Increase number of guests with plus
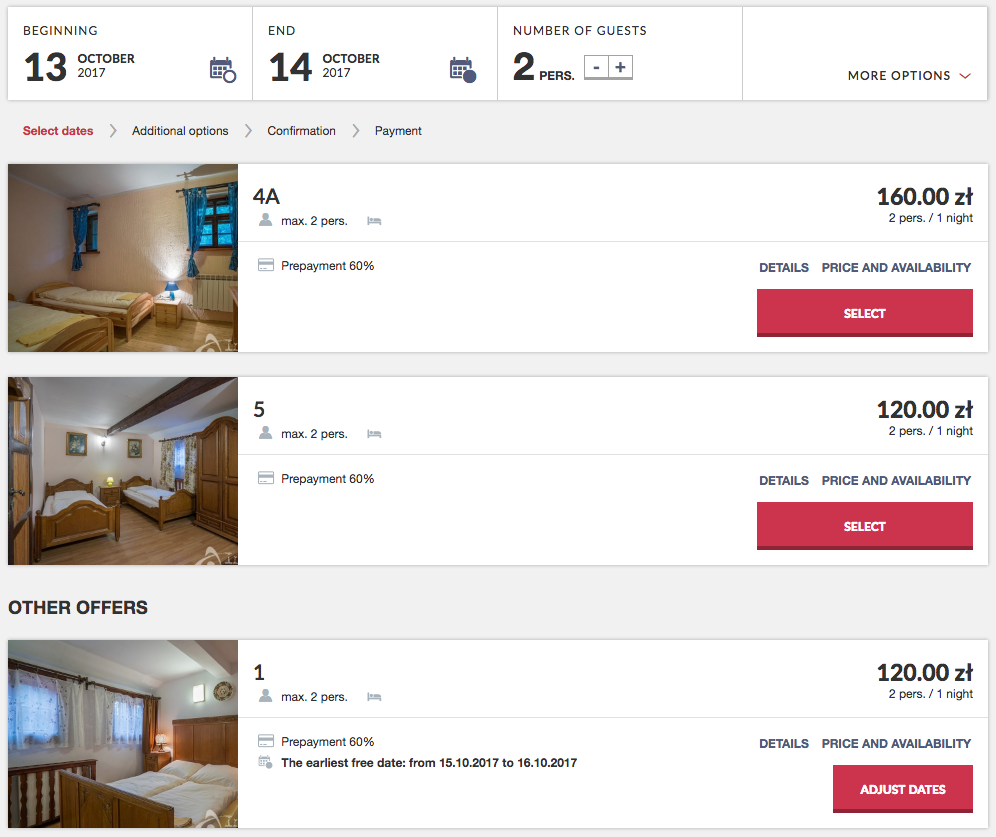Viewport: 996px width, 837px height. [x=621, y=68]
